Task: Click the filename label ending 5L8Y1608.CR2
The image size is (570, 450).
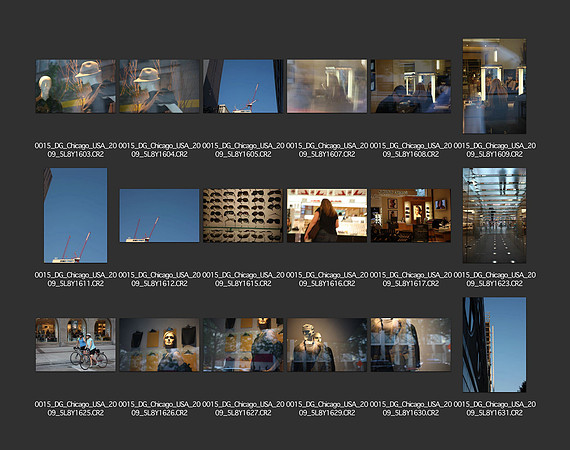Action: [x=411, y=150]
